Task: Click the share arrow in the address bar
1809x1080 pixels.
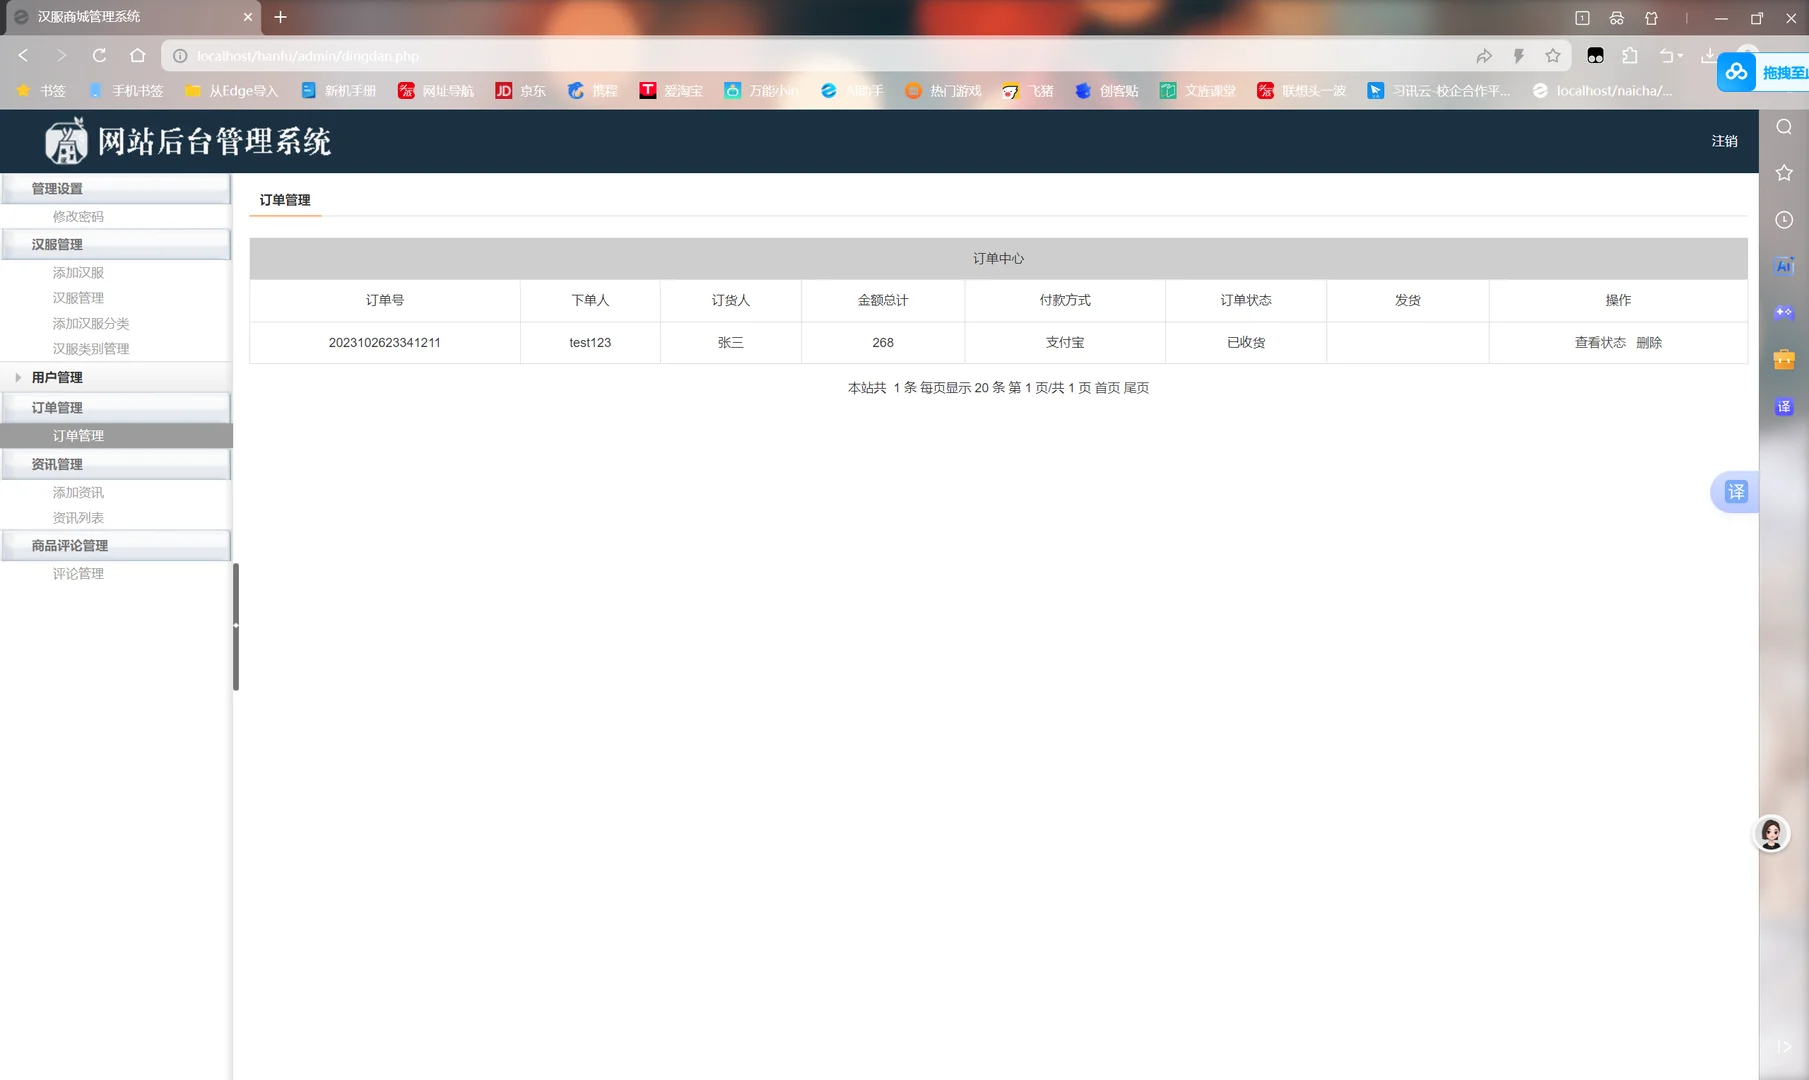Action: tap(1484, 56)
